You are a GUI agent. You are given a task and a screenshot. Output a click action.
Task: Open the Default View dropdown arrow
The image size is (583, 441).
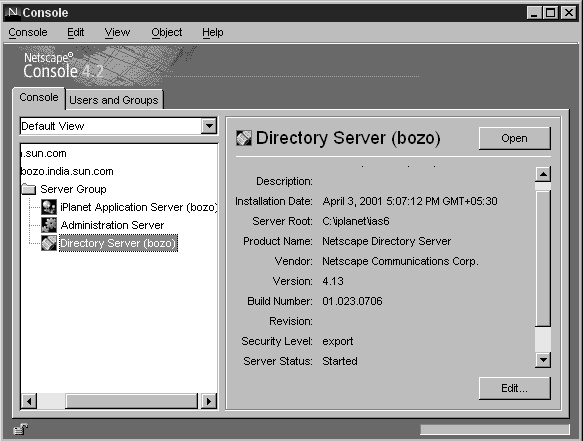(x=209, y=126)
